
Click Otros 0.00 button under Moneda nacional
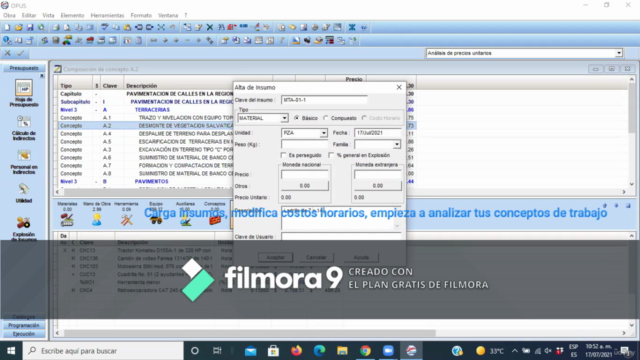pyautogui.click(x=304, y=186)
